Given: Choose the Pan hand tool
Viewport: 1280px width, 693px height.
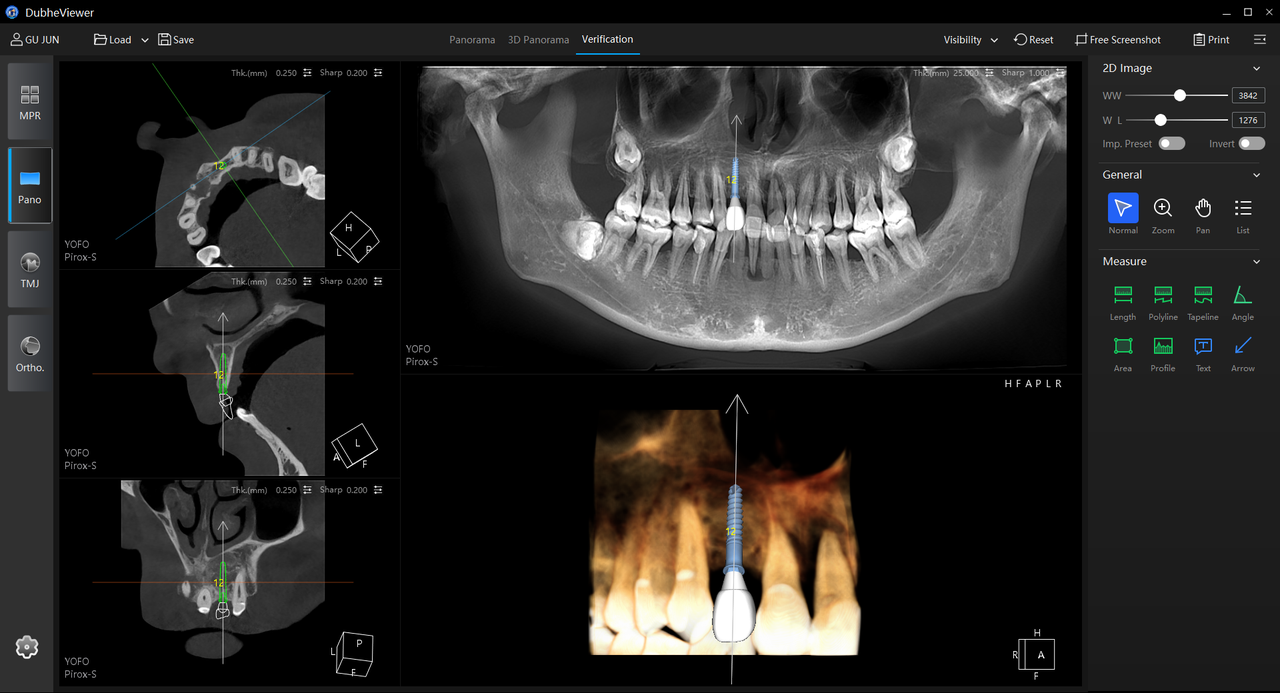Looking at the screenshot, I should [1203, 208].
